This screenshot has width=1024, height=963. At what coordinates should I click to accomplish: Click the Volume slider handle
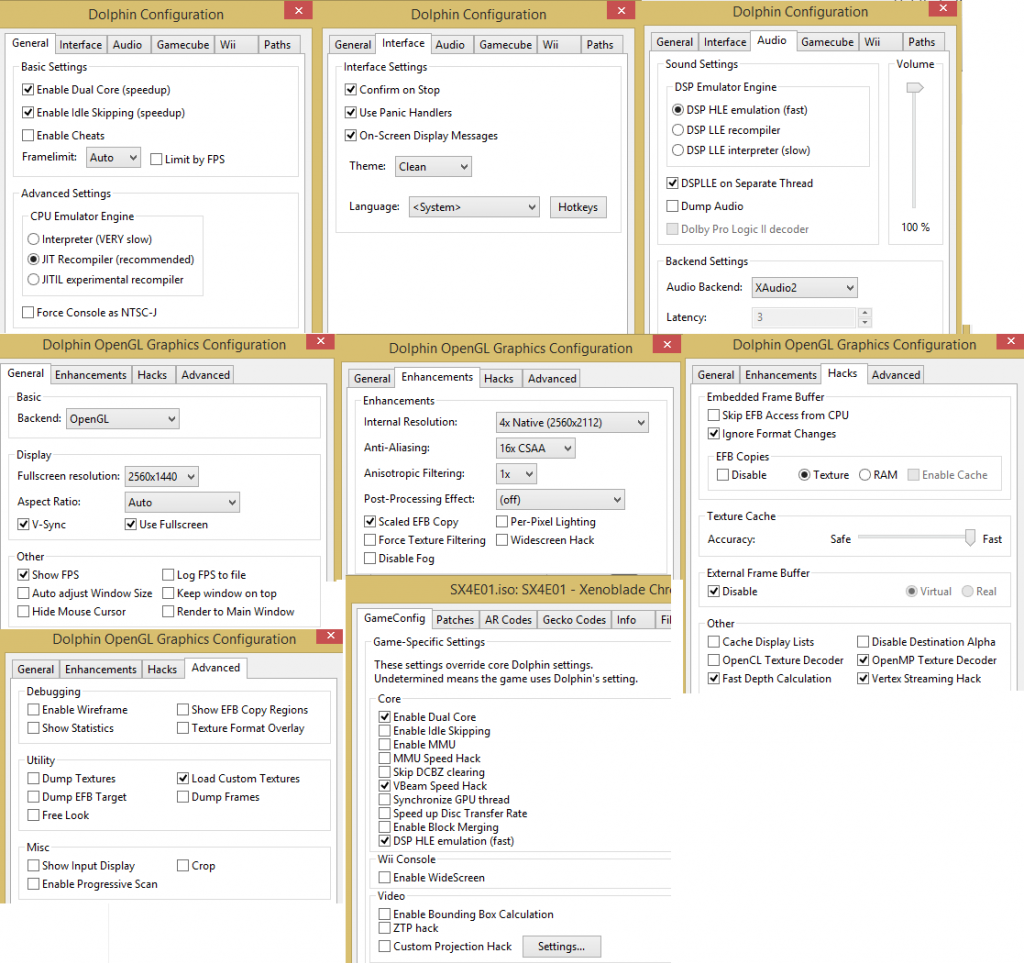(913, 90)
